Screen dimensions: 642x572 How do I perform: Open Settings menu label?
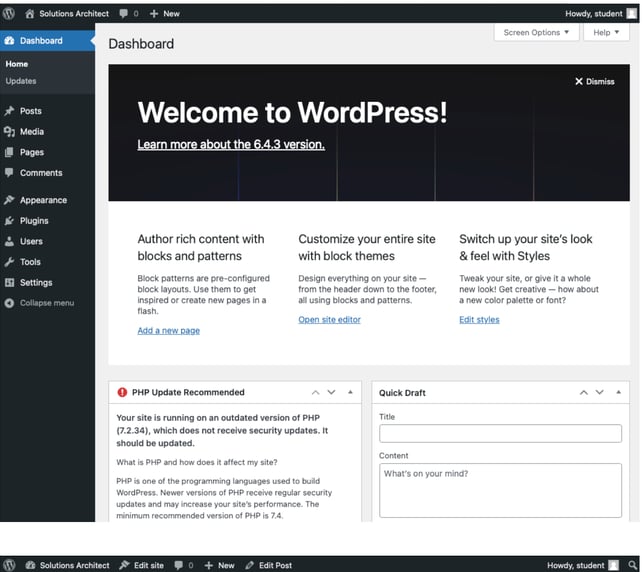click(36, 283)
